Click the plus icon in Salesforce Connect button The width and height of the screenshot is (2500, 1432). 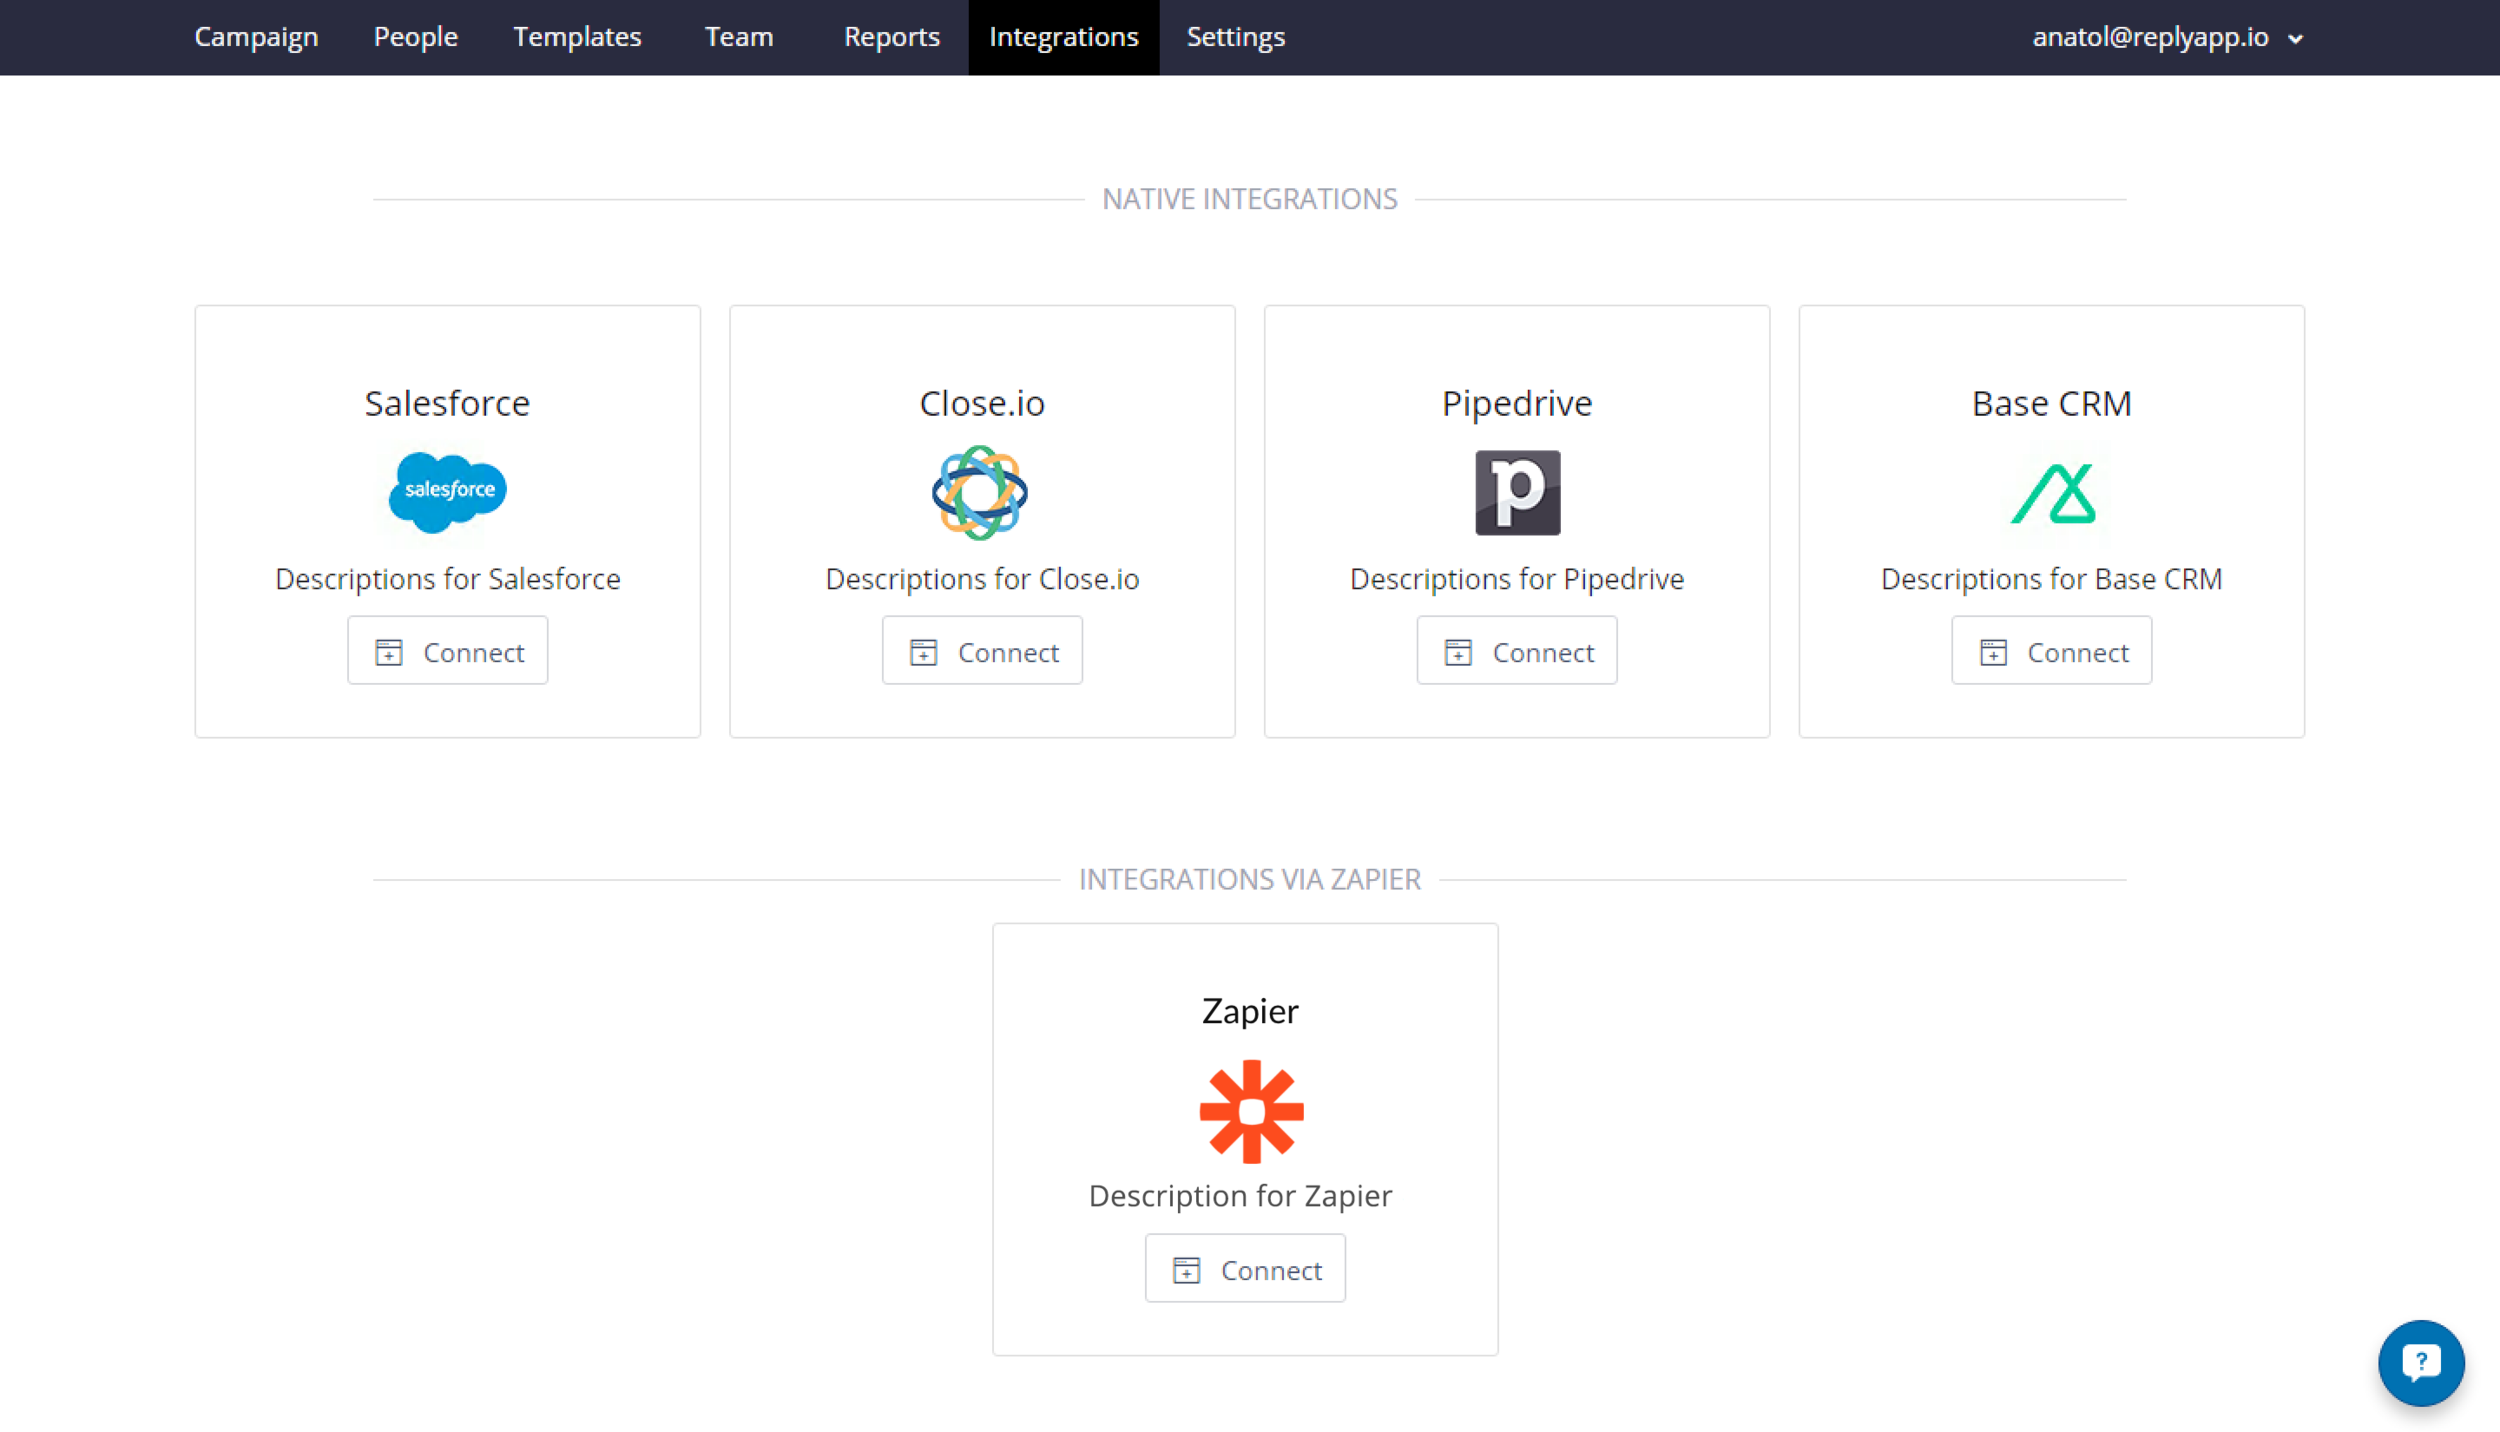coord(389,652)
